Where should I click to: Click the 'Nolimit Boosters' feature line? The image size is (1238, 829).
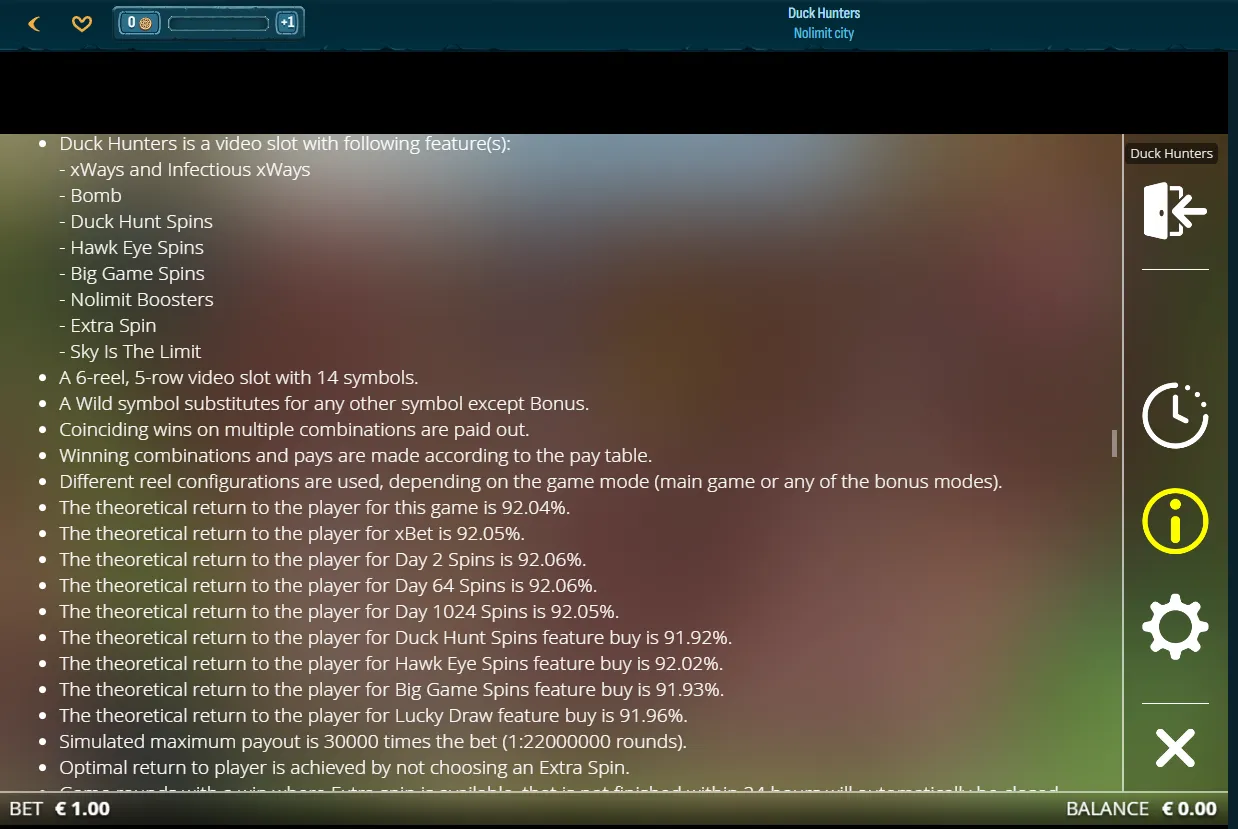[136, 300]
